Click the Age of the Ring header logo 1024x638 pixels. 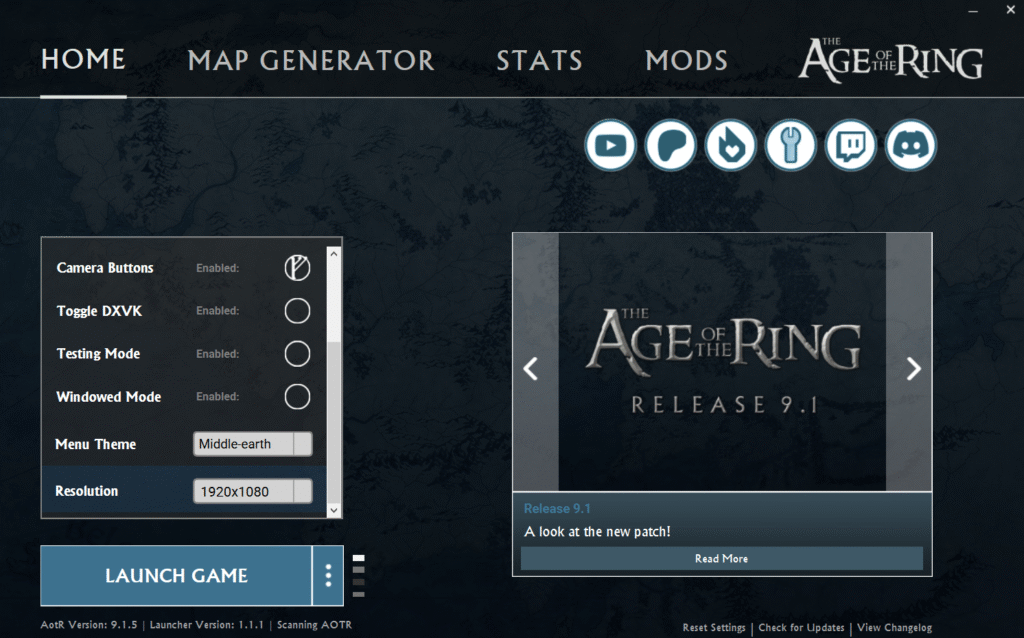coord(891,60)
